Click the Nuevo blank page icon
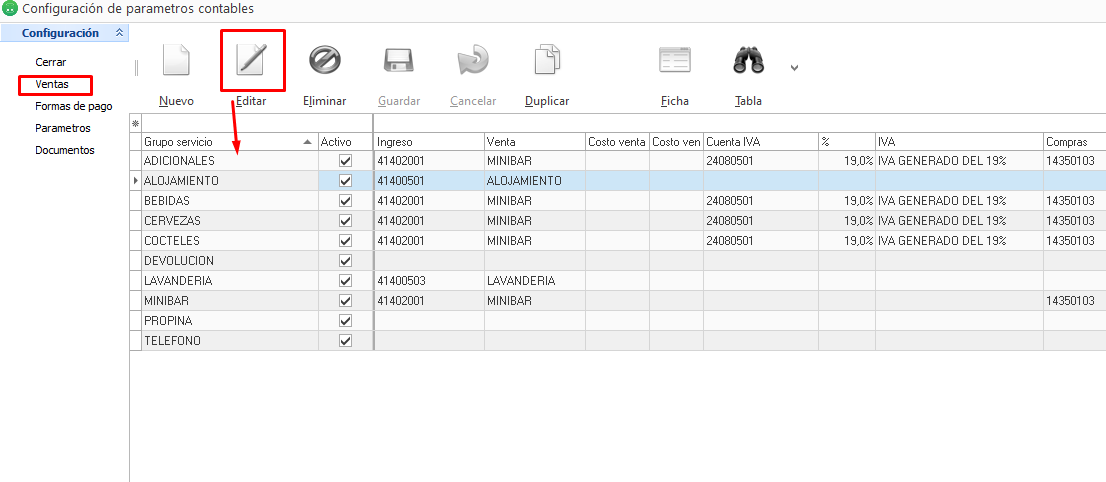Screen dimensions: 1106x482 pyautogui.click(x=176, y=60)
